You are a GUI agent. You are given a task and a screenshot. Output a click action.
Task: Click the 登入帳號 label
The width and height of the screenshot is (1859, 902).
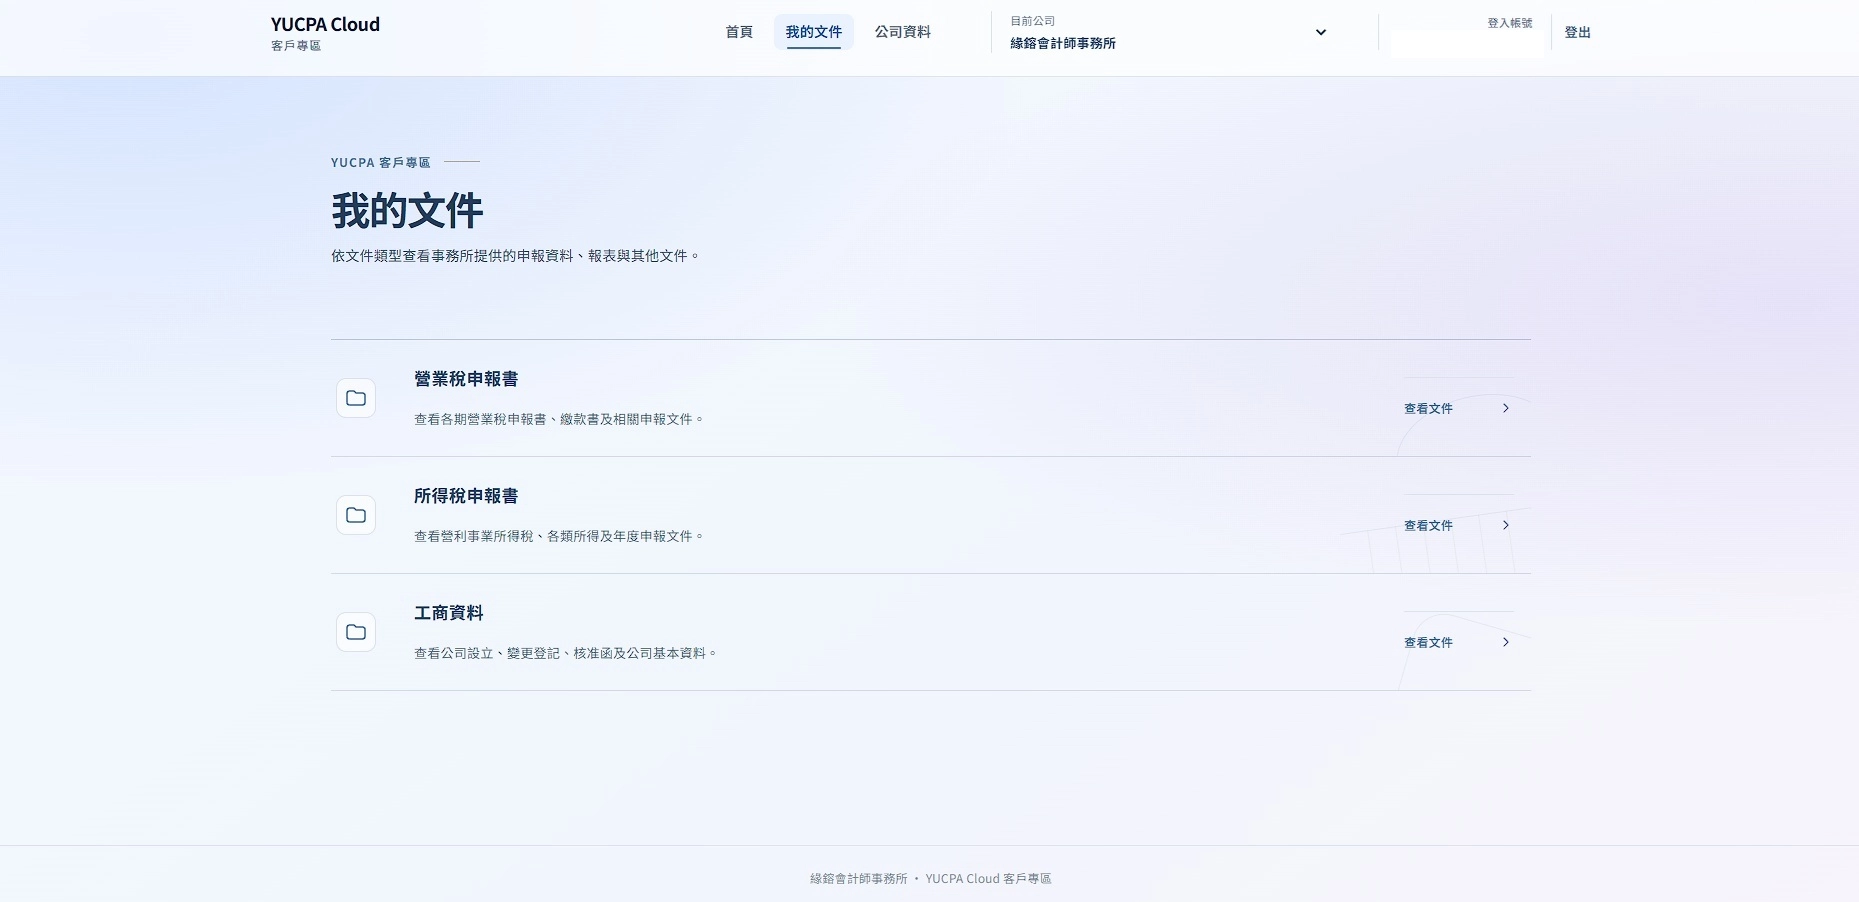1510,23
